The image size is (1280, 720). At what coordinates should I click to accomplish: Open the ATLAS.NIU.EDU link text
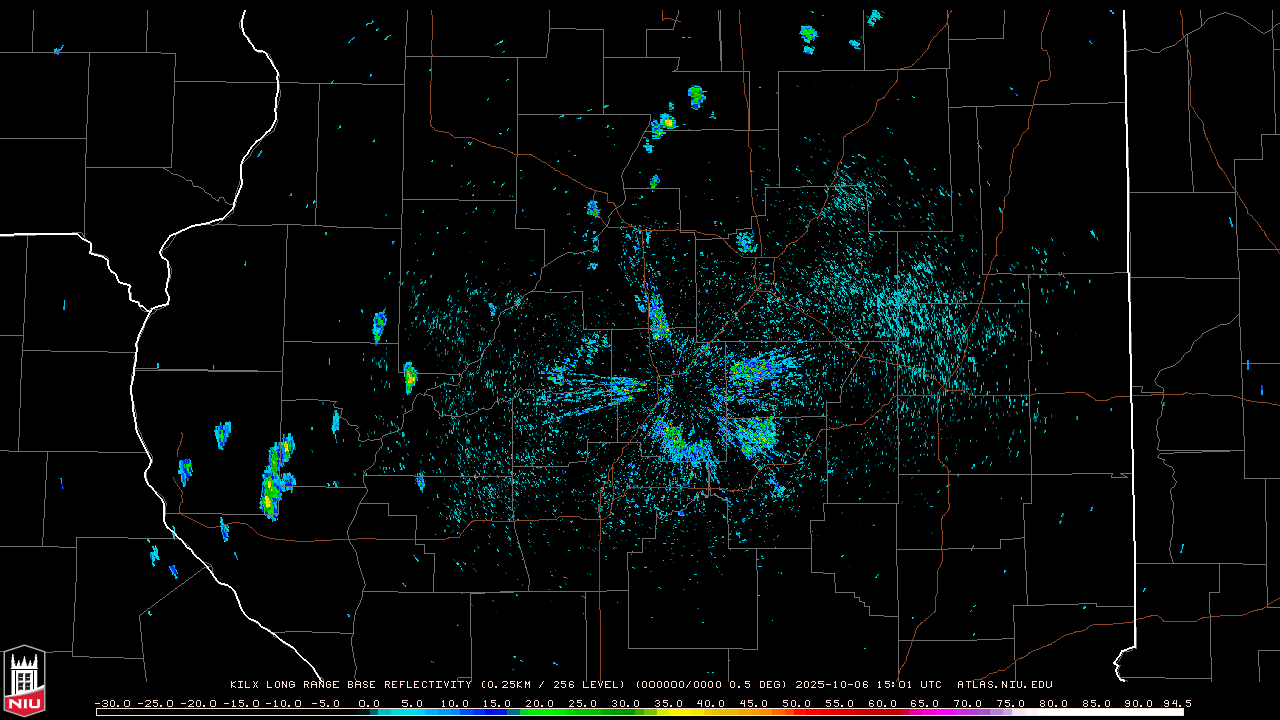tap(1004, 685)
